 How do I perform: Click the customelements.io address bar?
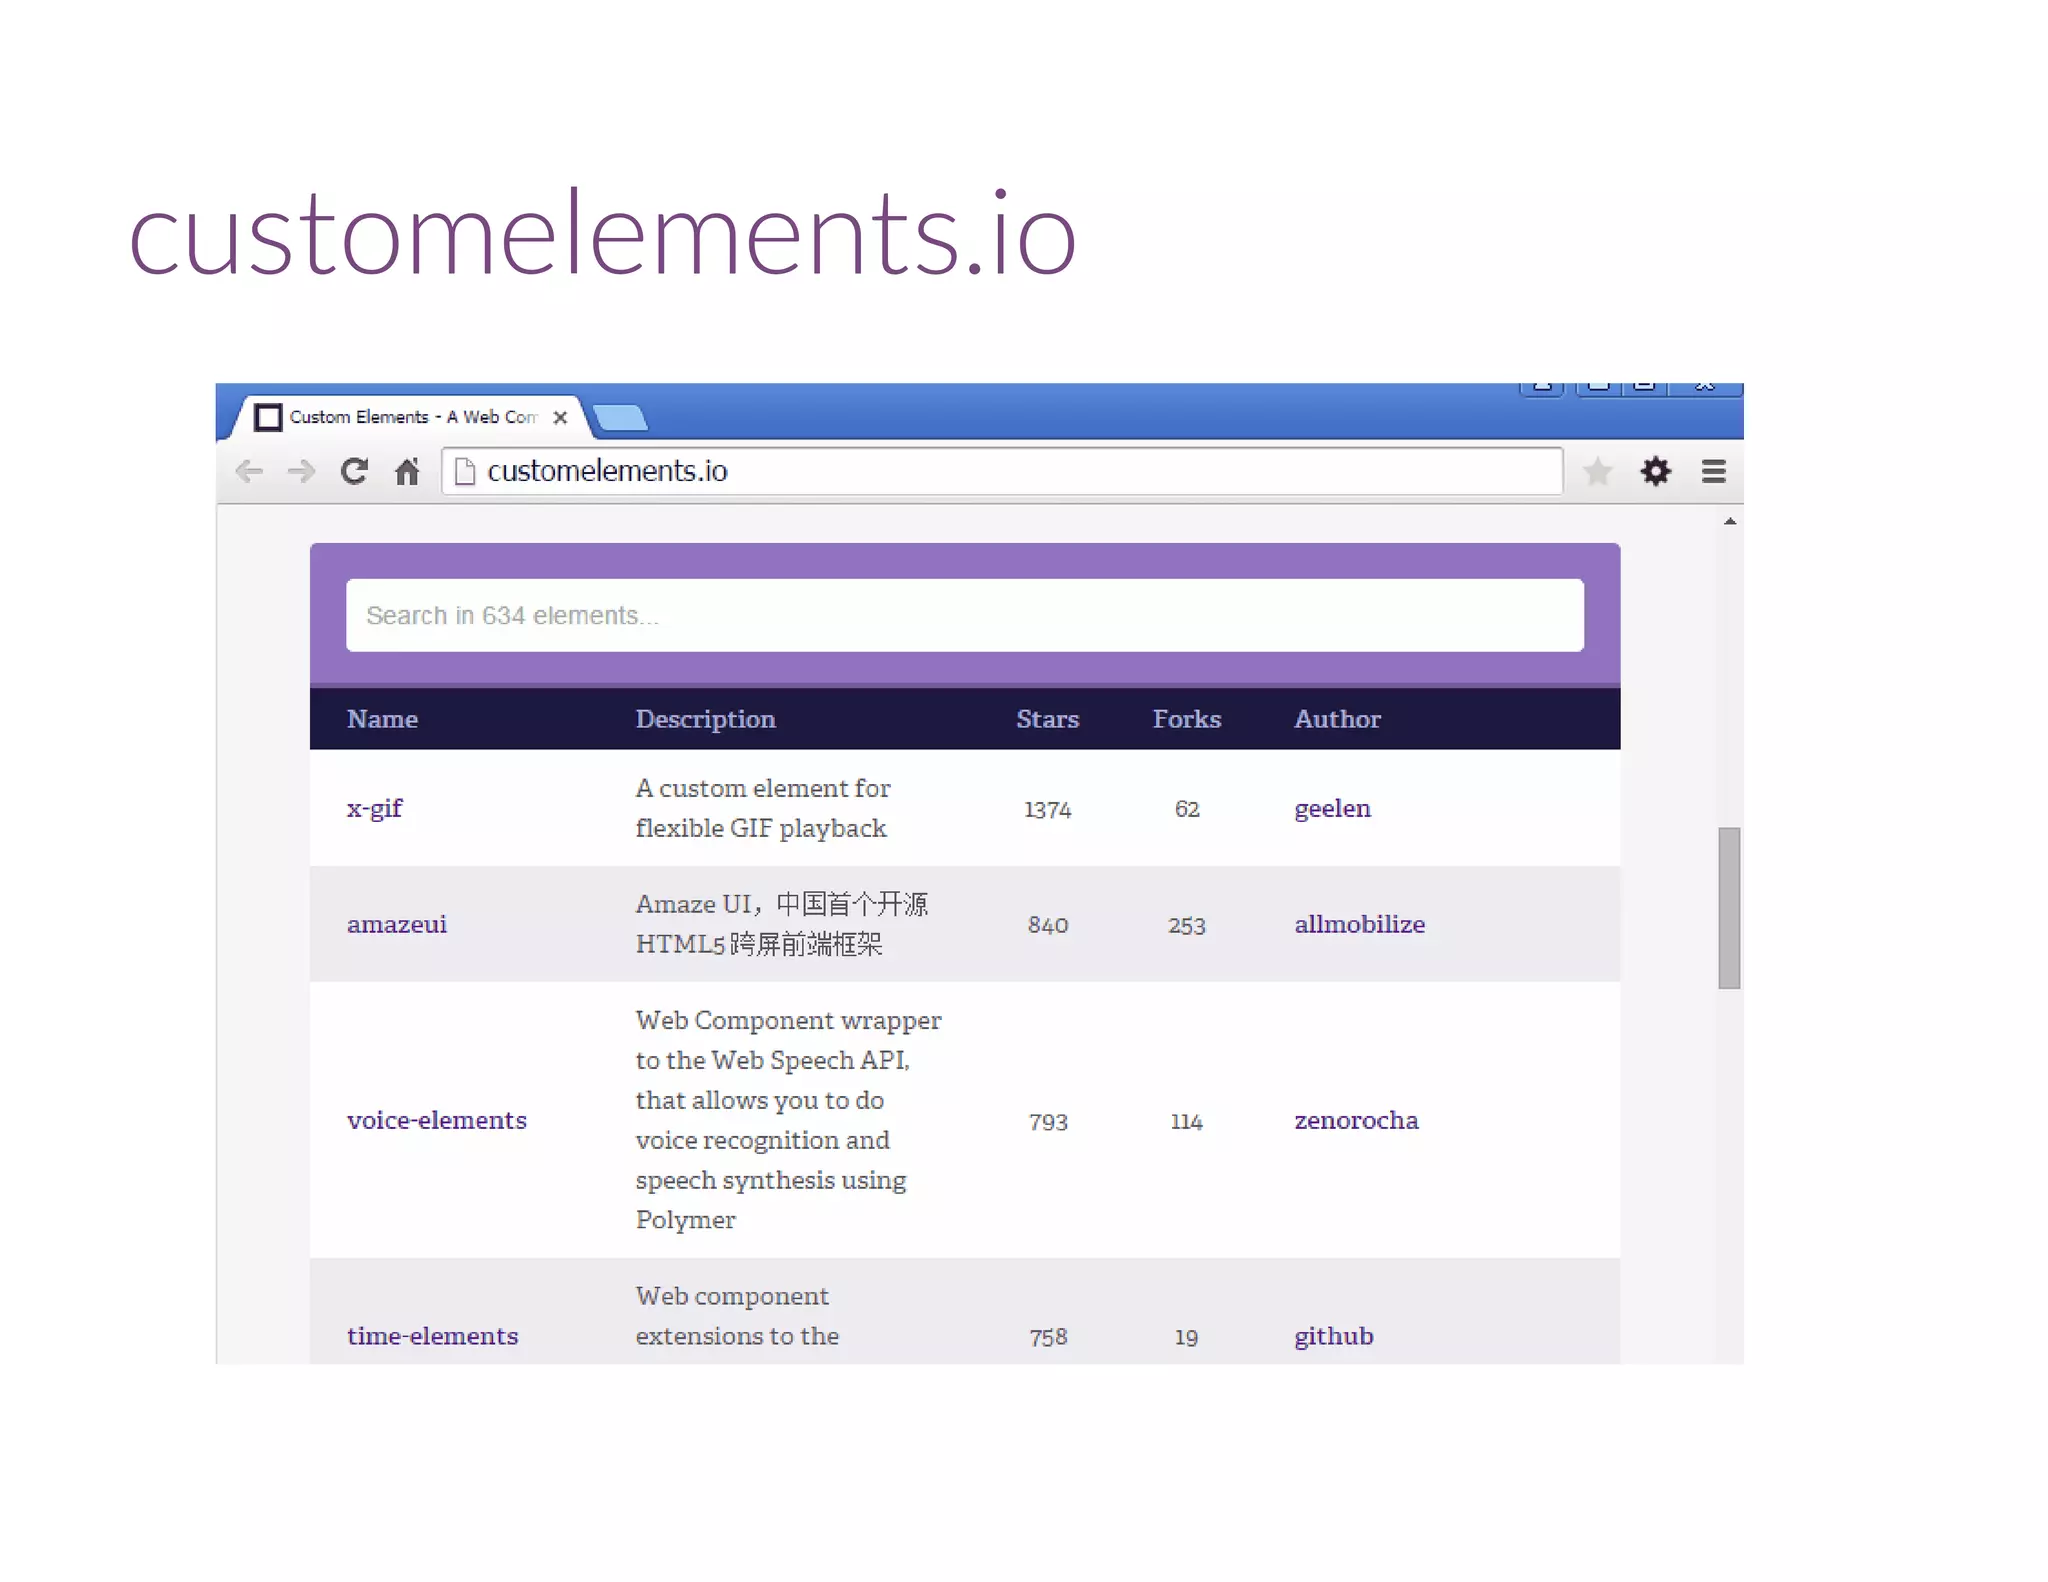coord(1002,471)
